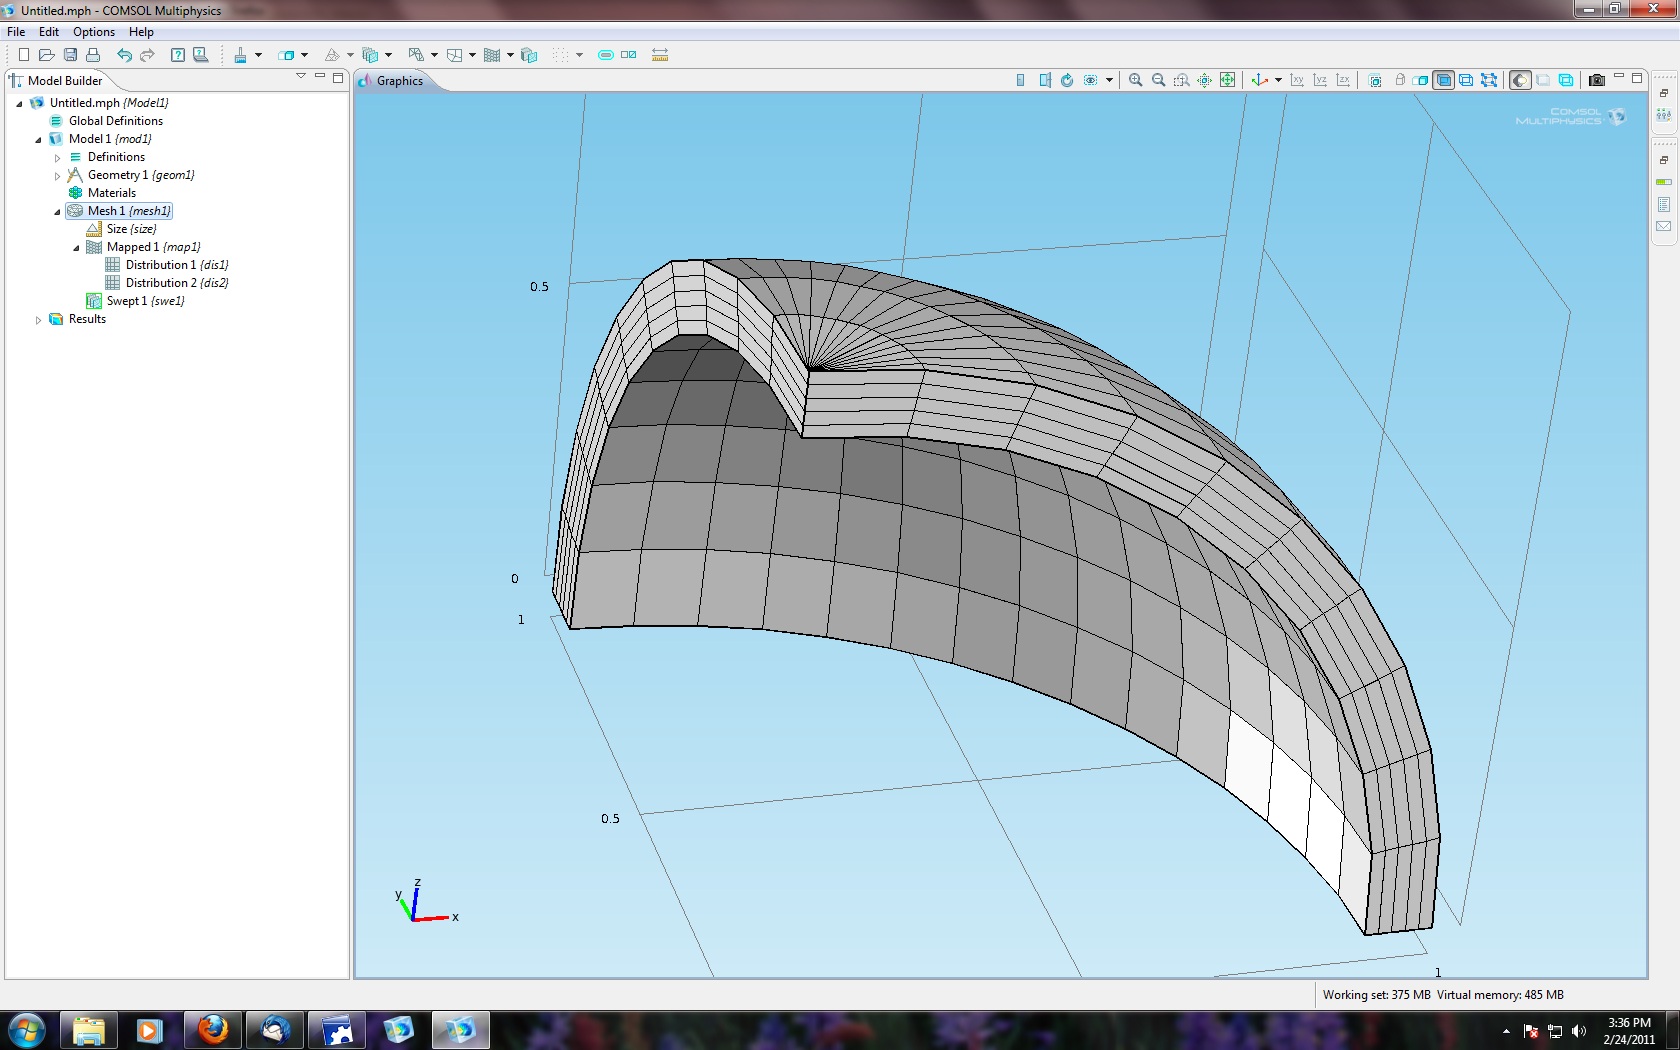Toggle scene light rendering button
Screen dimensions: 1680x1050
click(x=1519, y=80)
